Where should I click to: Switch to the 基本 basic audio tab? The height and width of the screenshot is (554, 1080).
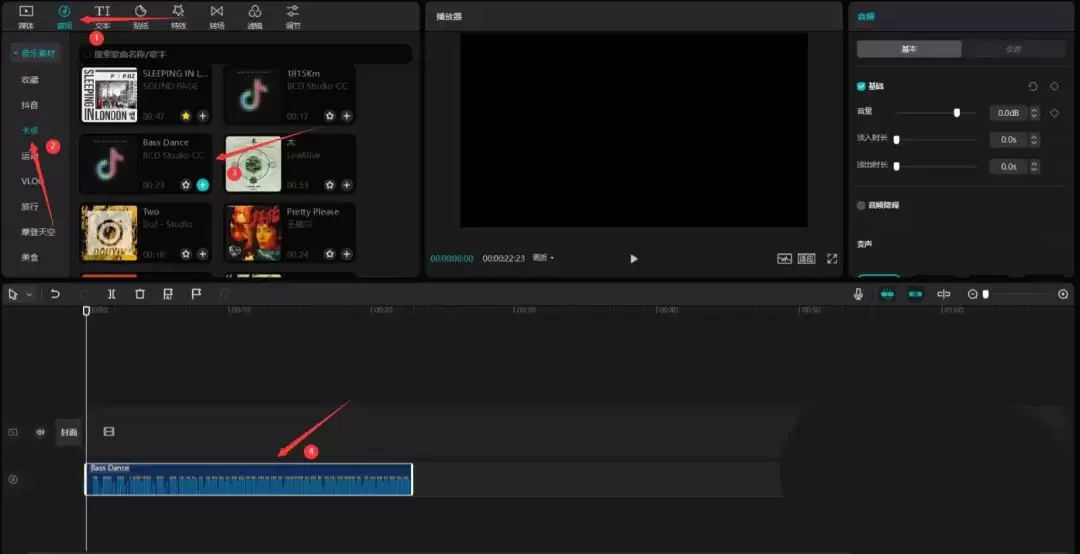click(909, 49)
